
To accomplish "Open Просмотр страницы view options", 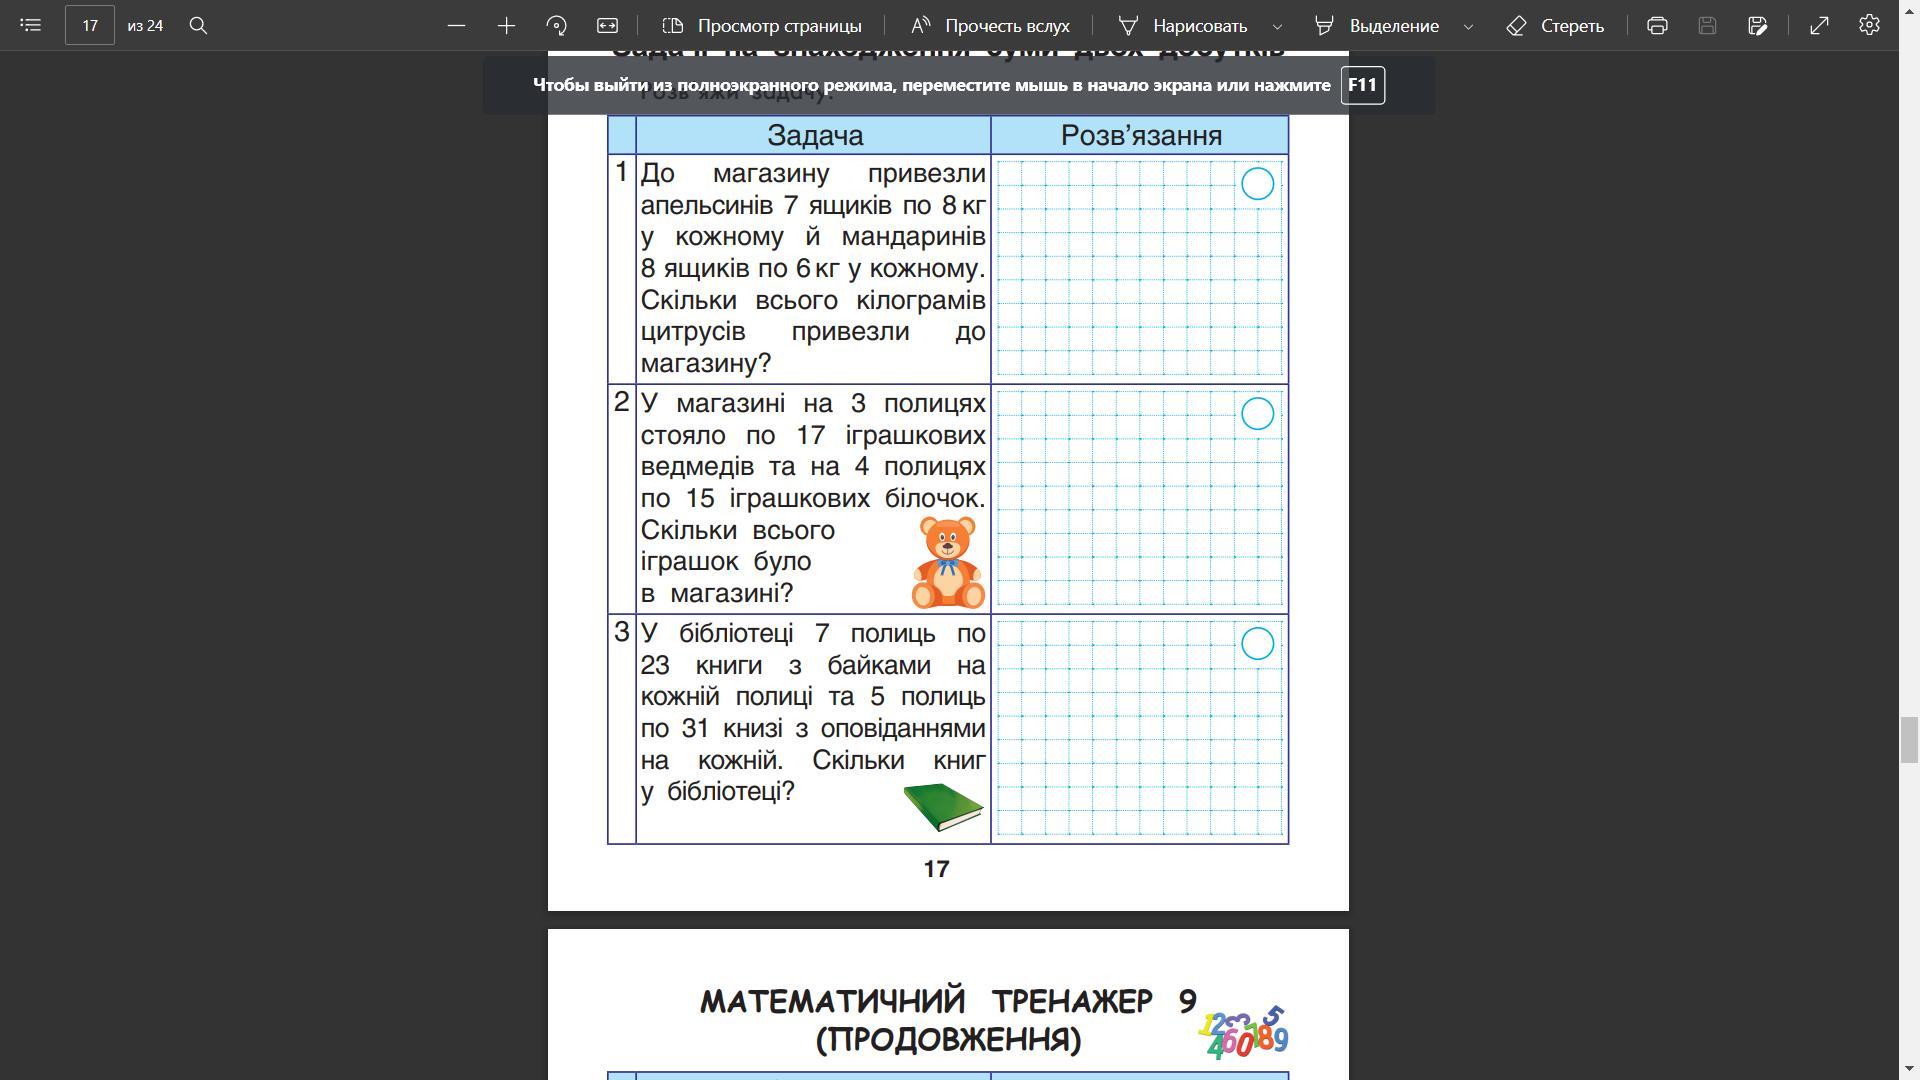I will 763,25.
